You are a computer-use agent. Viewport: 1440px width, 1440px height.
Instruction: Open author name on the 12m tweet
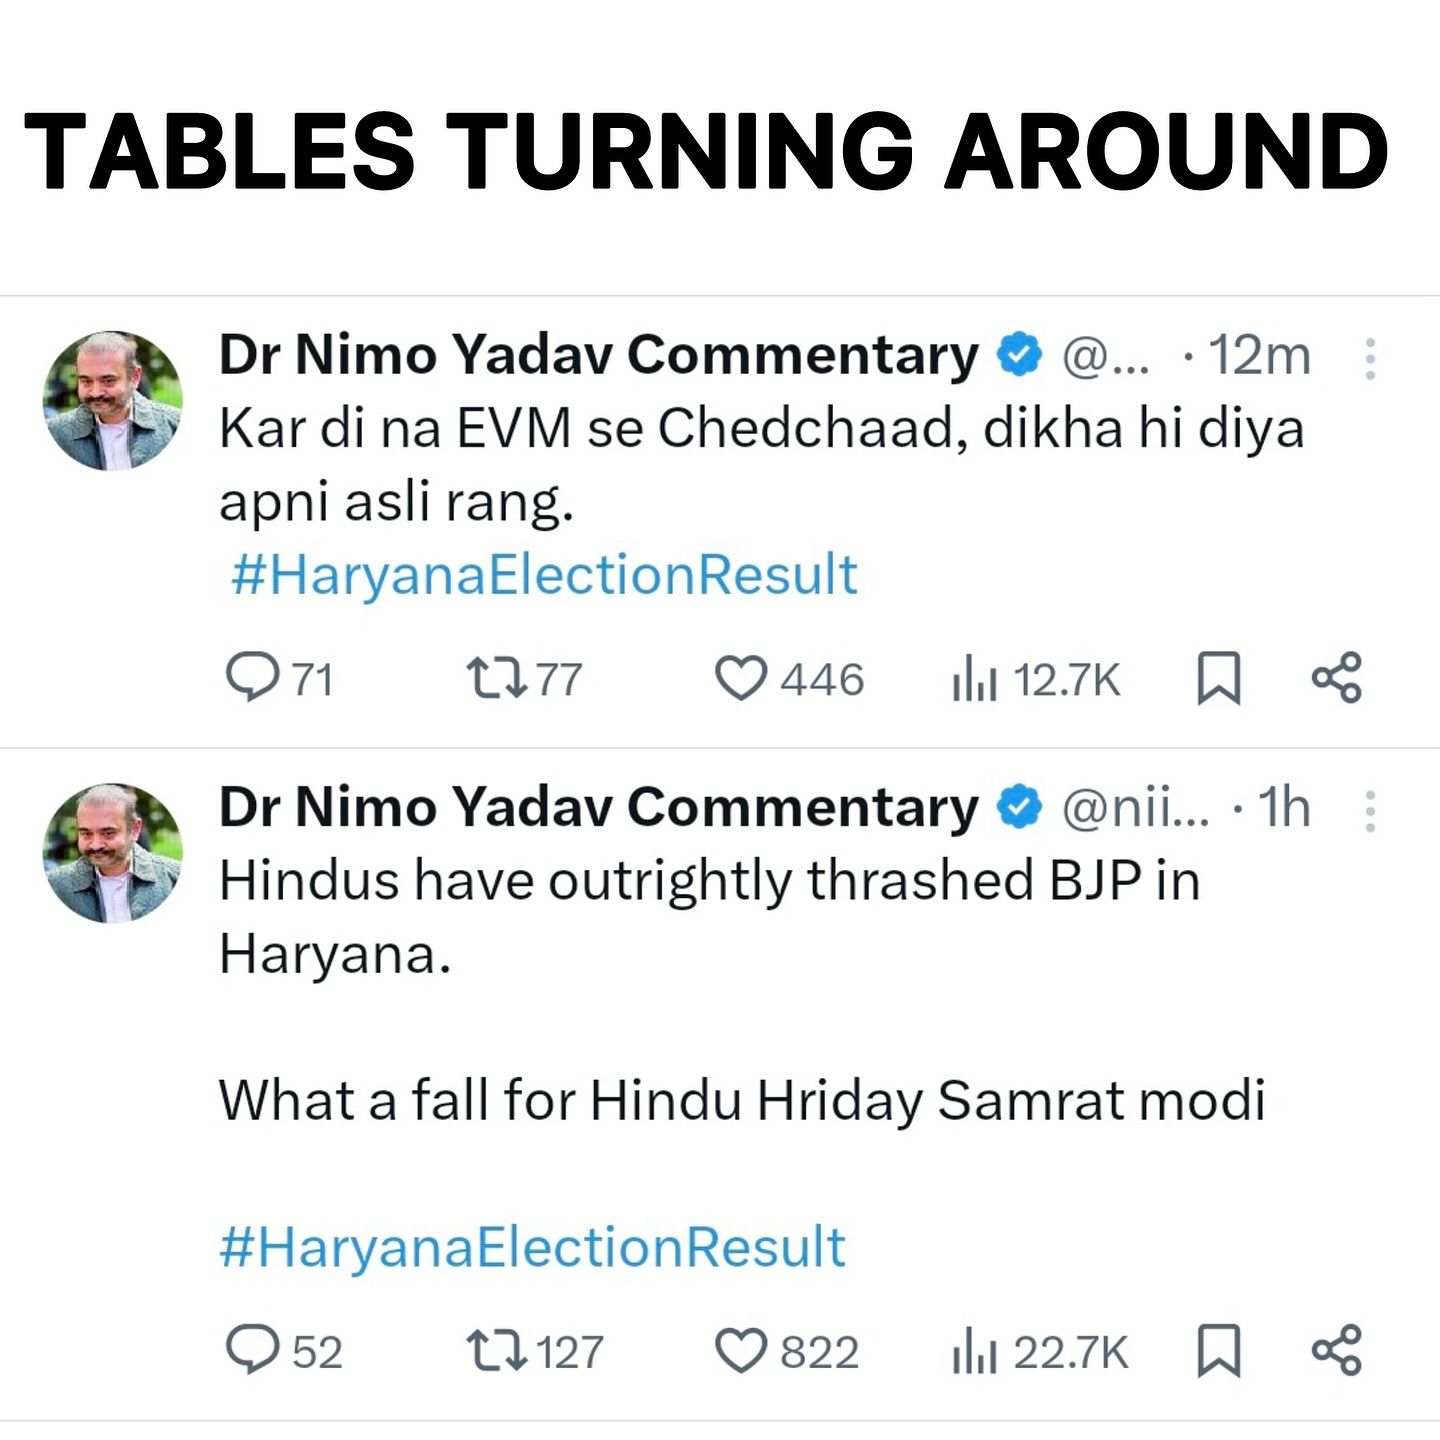(x=598, y=355)
